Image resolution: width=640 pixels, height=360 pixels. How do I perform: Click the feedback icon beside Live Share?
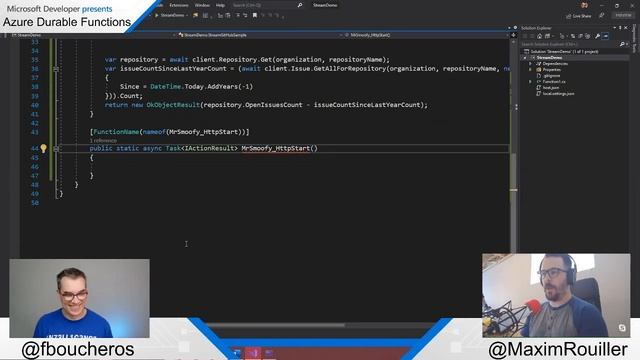602,16
